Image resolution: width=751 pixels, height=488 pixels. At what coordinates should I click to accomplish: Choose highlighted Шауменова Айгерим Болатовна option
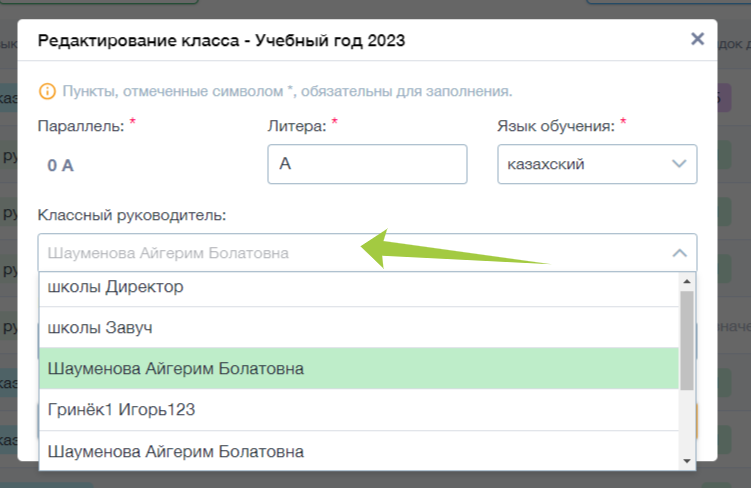coord(359,368)
